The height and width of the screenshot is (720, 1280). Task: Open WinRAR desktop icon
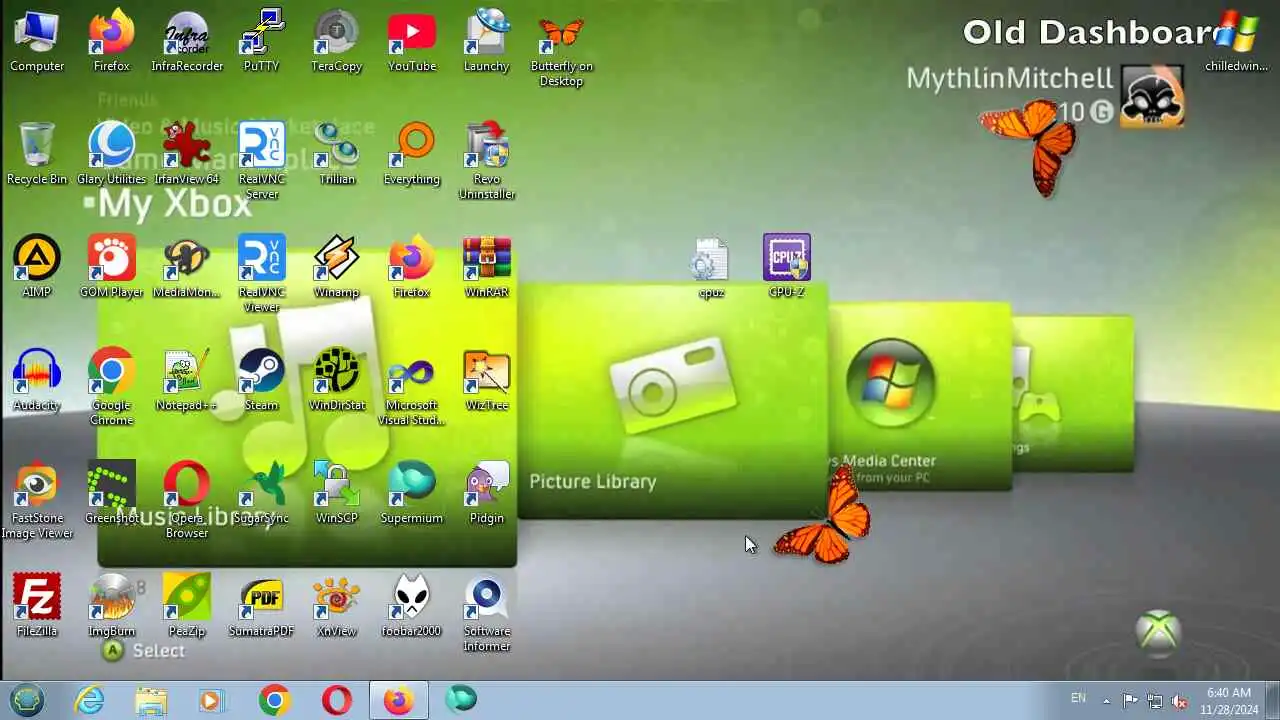[x=486, y=268]
